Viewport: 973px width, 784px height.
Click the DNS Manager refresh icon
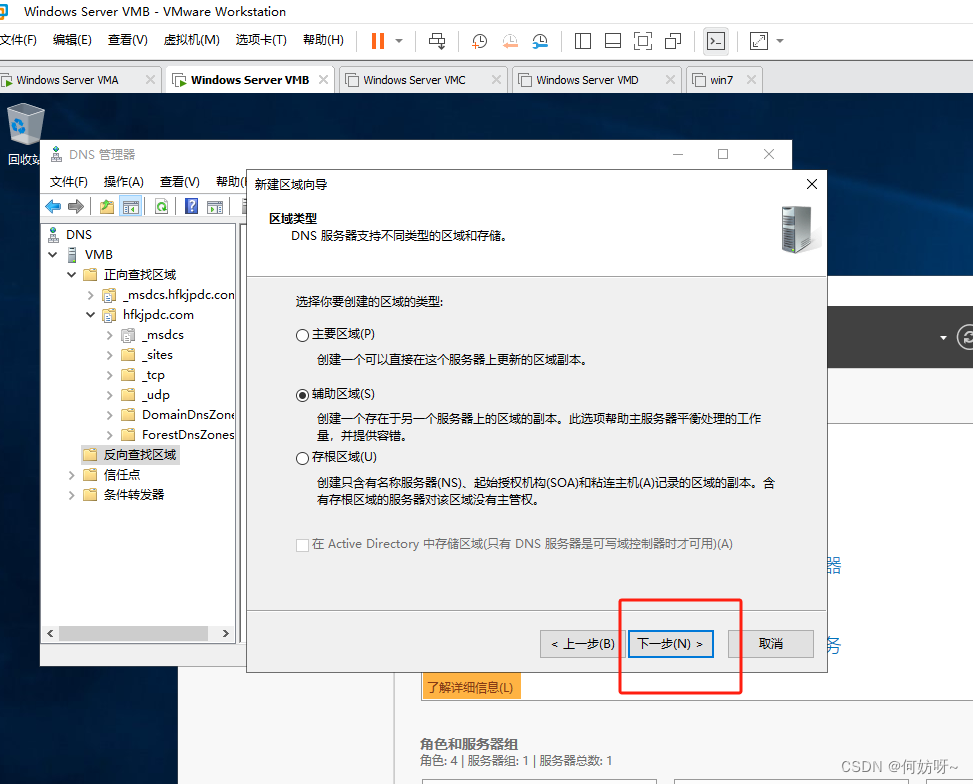pyautogui.click(x=160, y=207)
